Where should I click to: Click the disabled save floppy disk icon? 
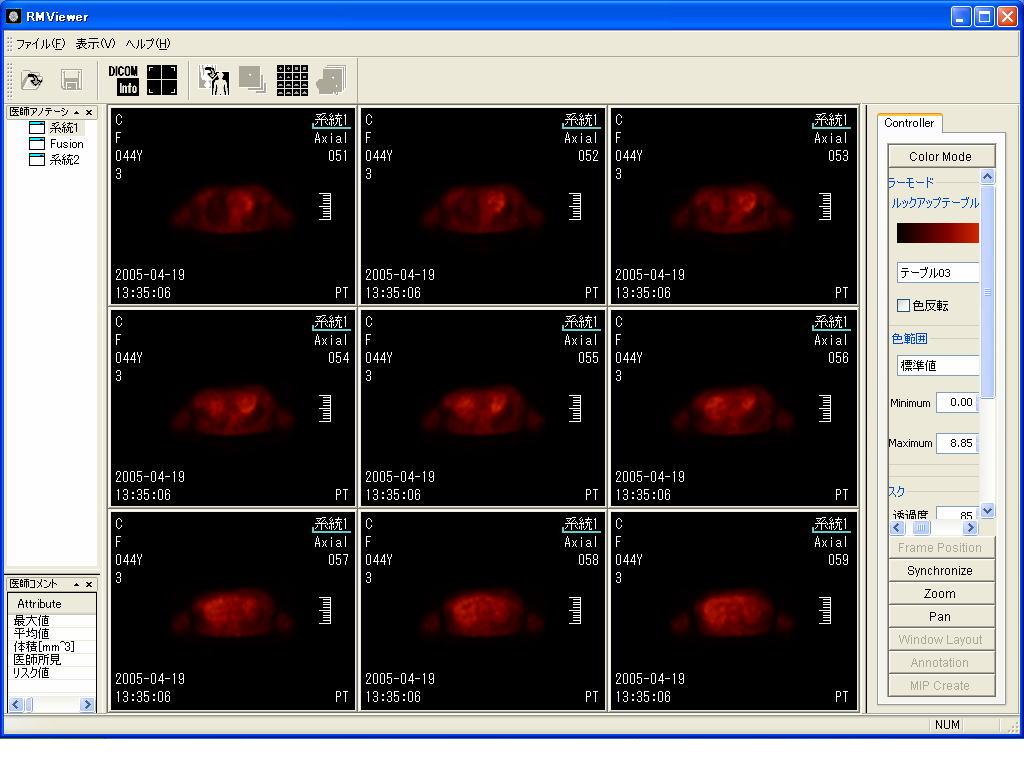click(x=71, y=80)
